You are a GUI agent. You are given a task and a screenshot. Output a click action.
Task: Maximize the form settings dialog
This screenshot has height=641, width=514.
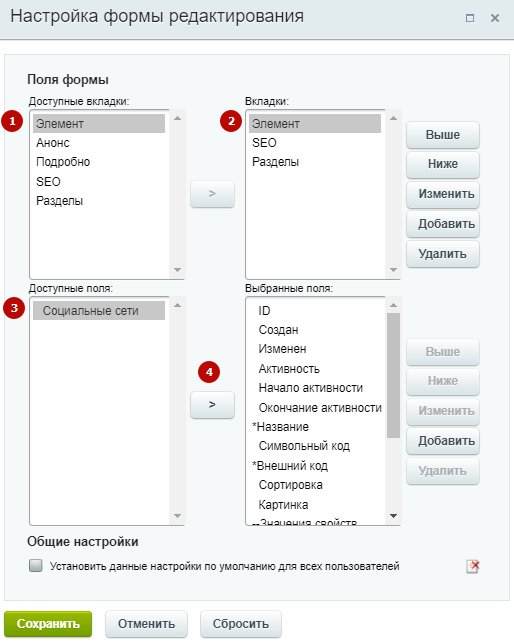coord(470,18)
